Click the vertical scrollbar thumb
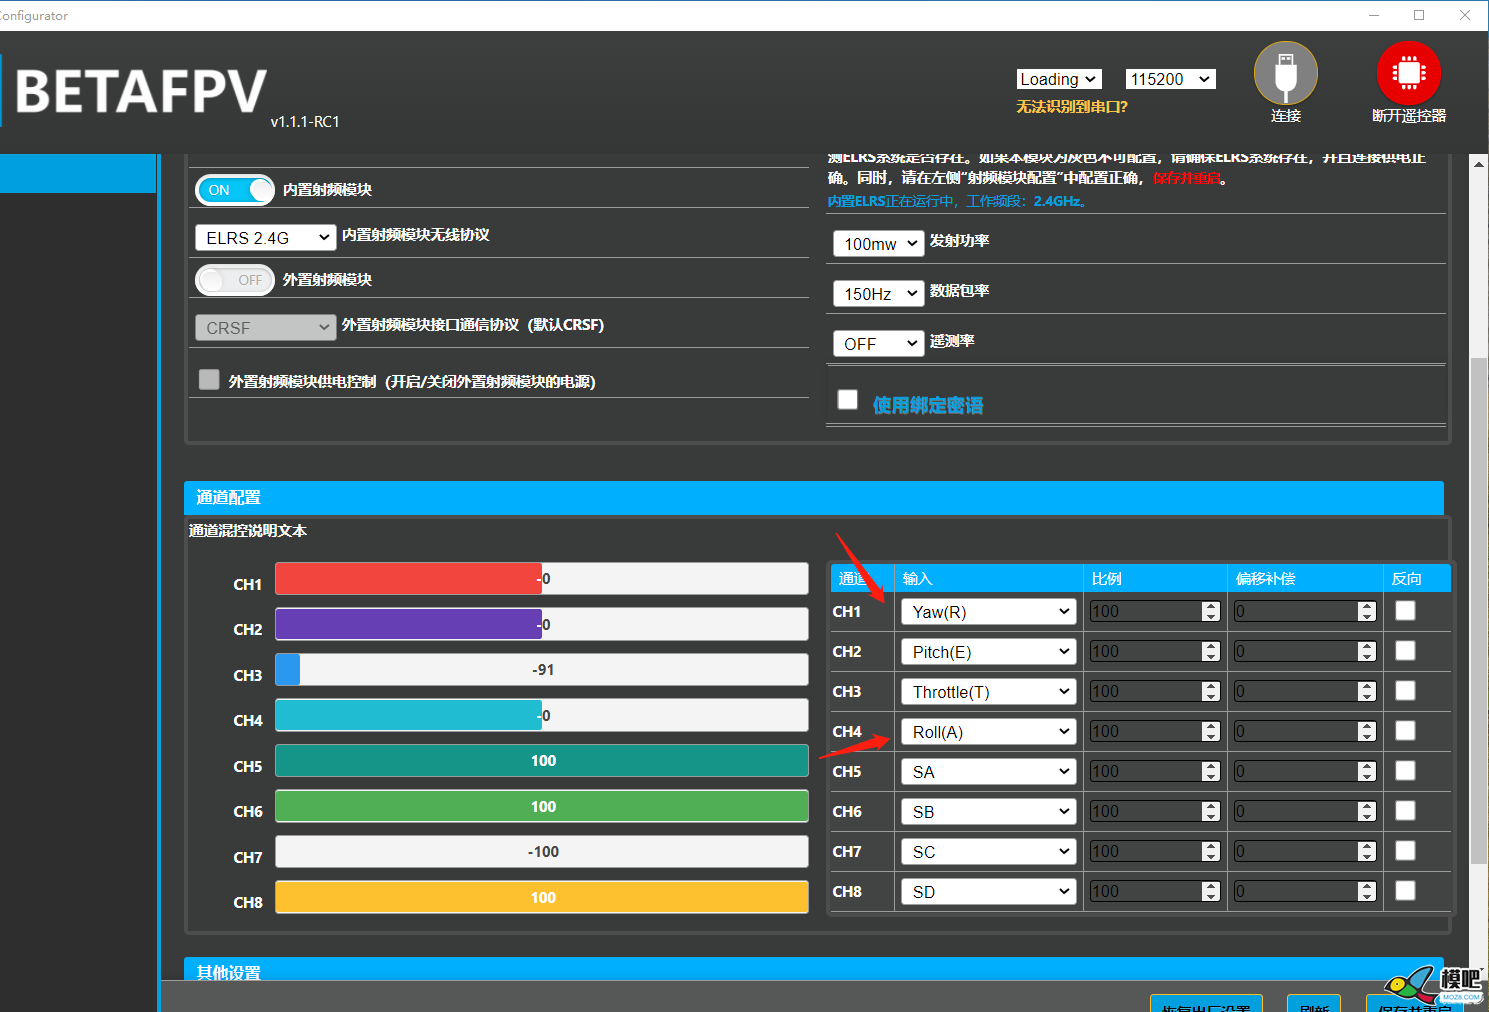This screenshot has width=1489, height=1012. click(x=1479, y=610)
